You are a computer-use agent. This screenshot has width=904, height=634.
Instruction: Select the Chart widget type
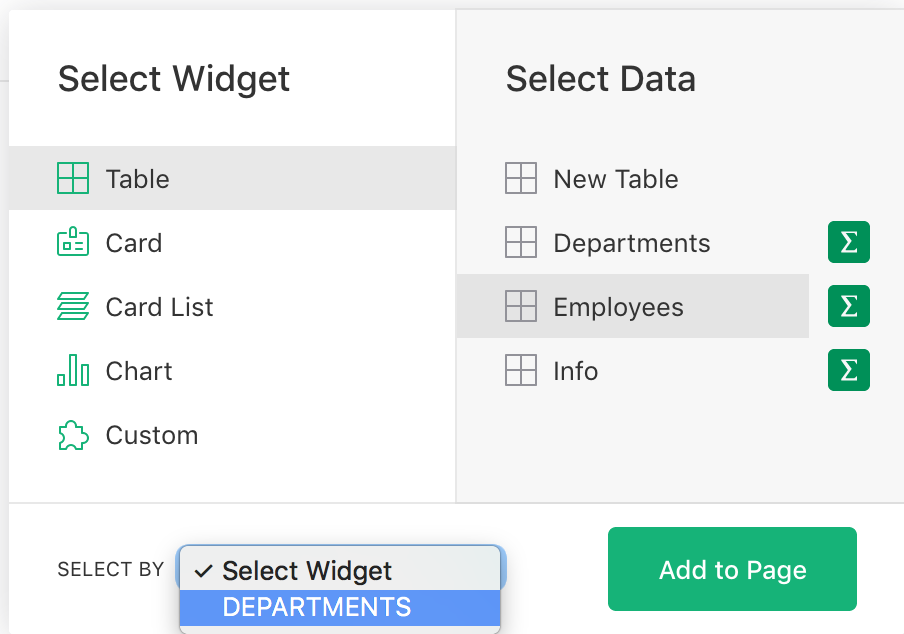click(139, 370)
